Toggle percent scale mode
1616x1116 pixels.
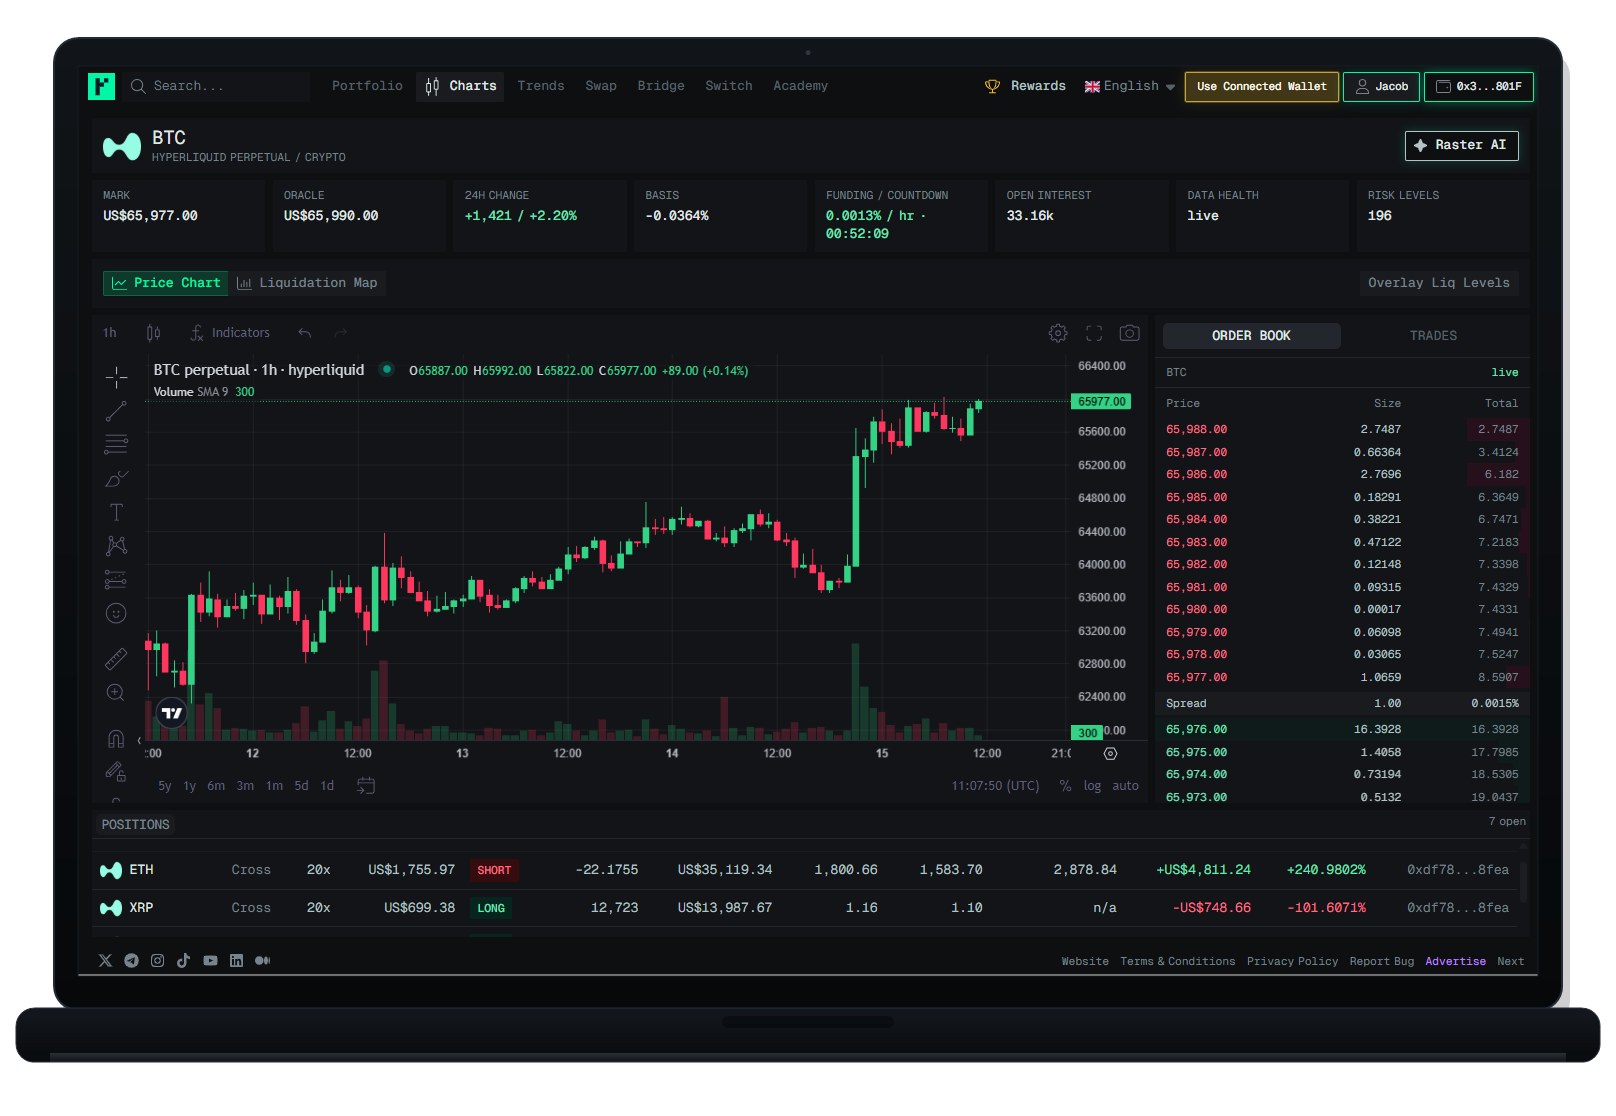click(x=1066, y=786)
